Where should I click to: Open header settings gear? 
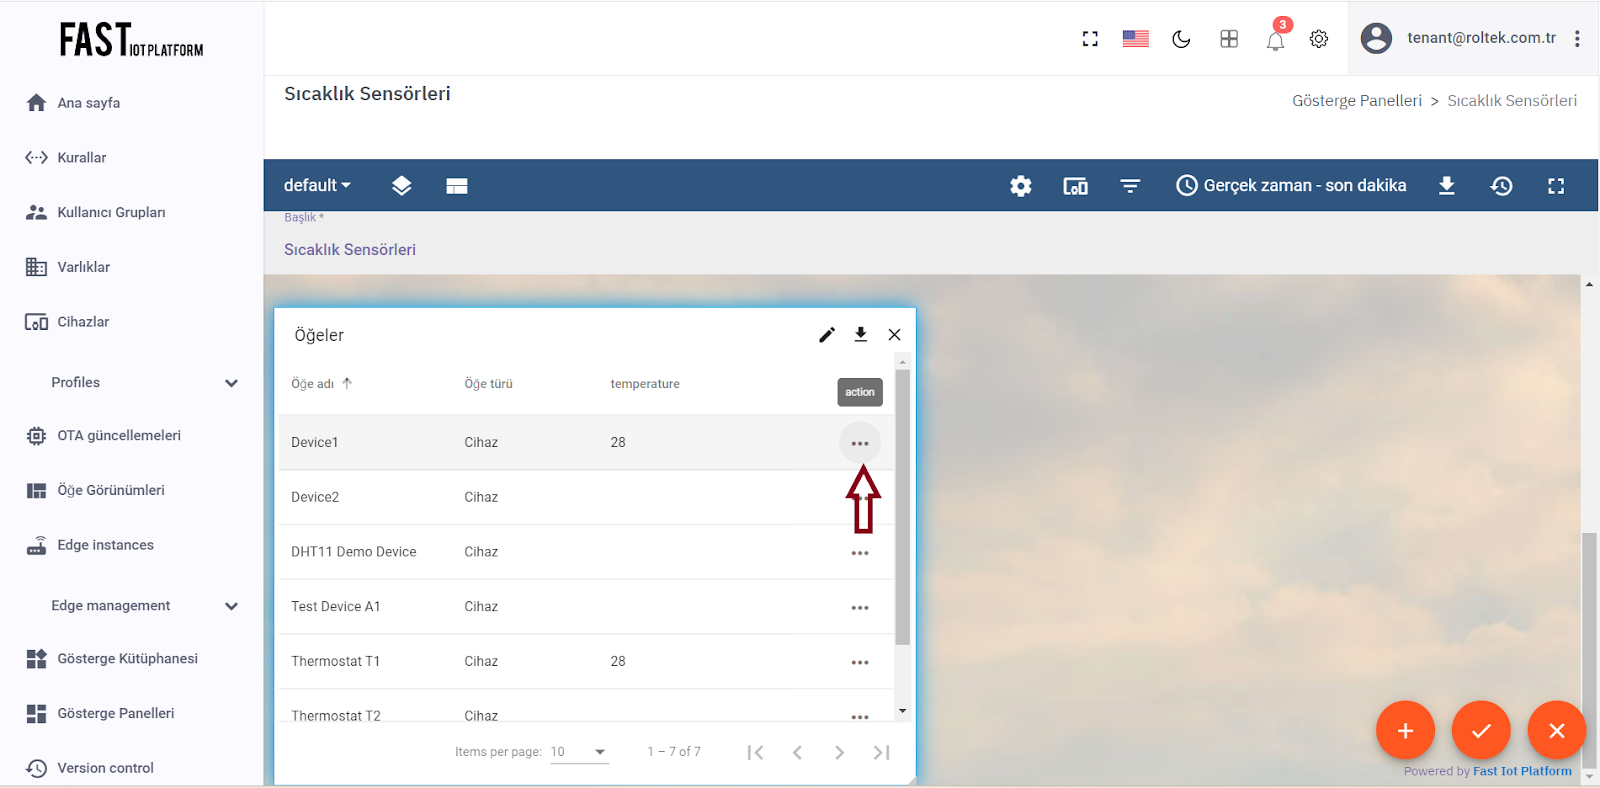pos(1319,39)
